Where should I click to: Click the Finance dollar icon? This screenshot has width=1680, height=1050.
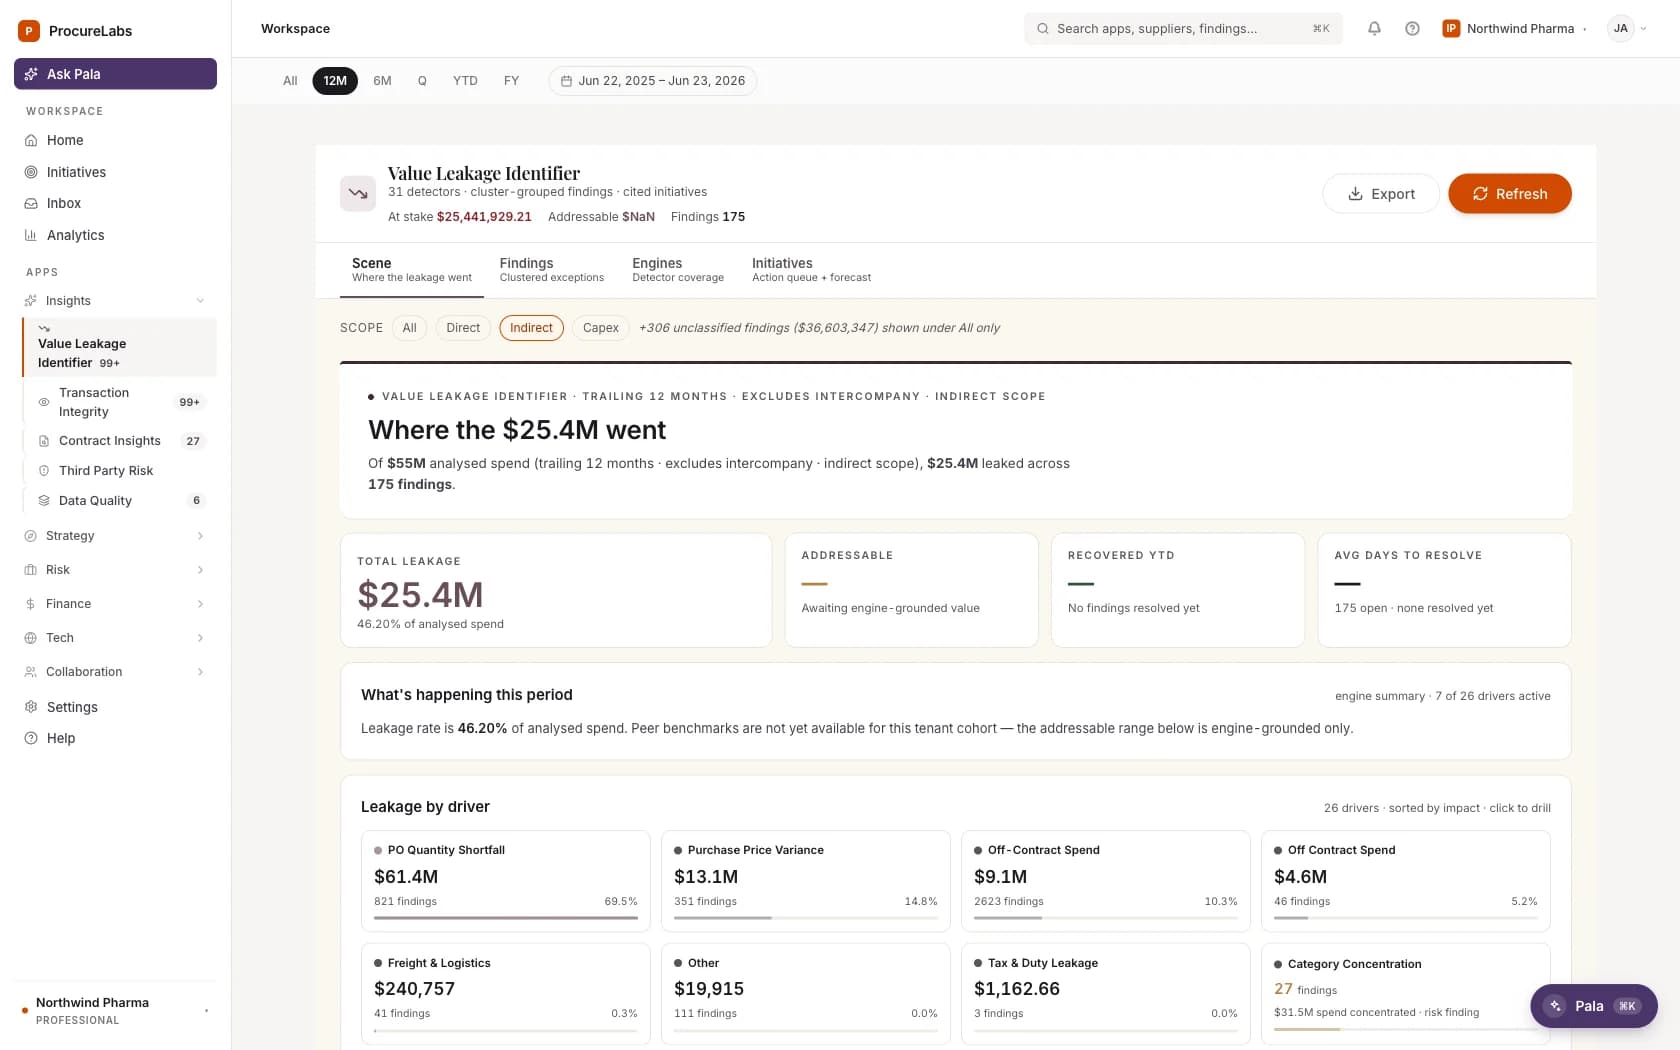coord(31,604)
